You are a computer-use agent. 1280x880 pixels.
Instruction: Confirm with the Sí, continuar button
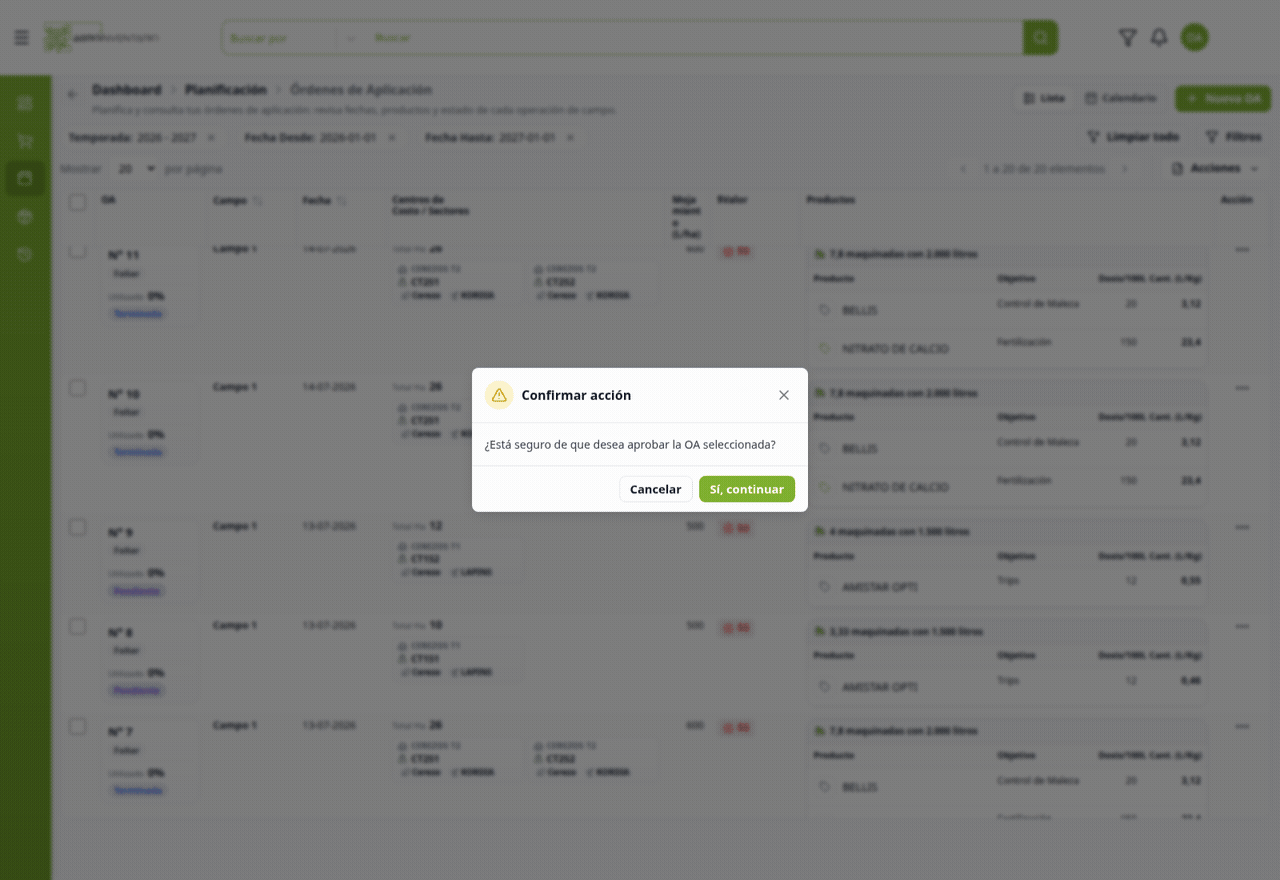tap(747, 489)
